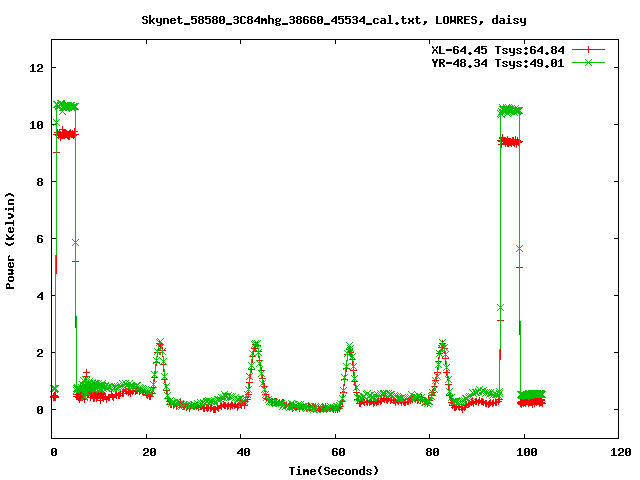Screen dimensions: 640x480
Task: Click the y-axis tick label 6
Action: [40, 239]
